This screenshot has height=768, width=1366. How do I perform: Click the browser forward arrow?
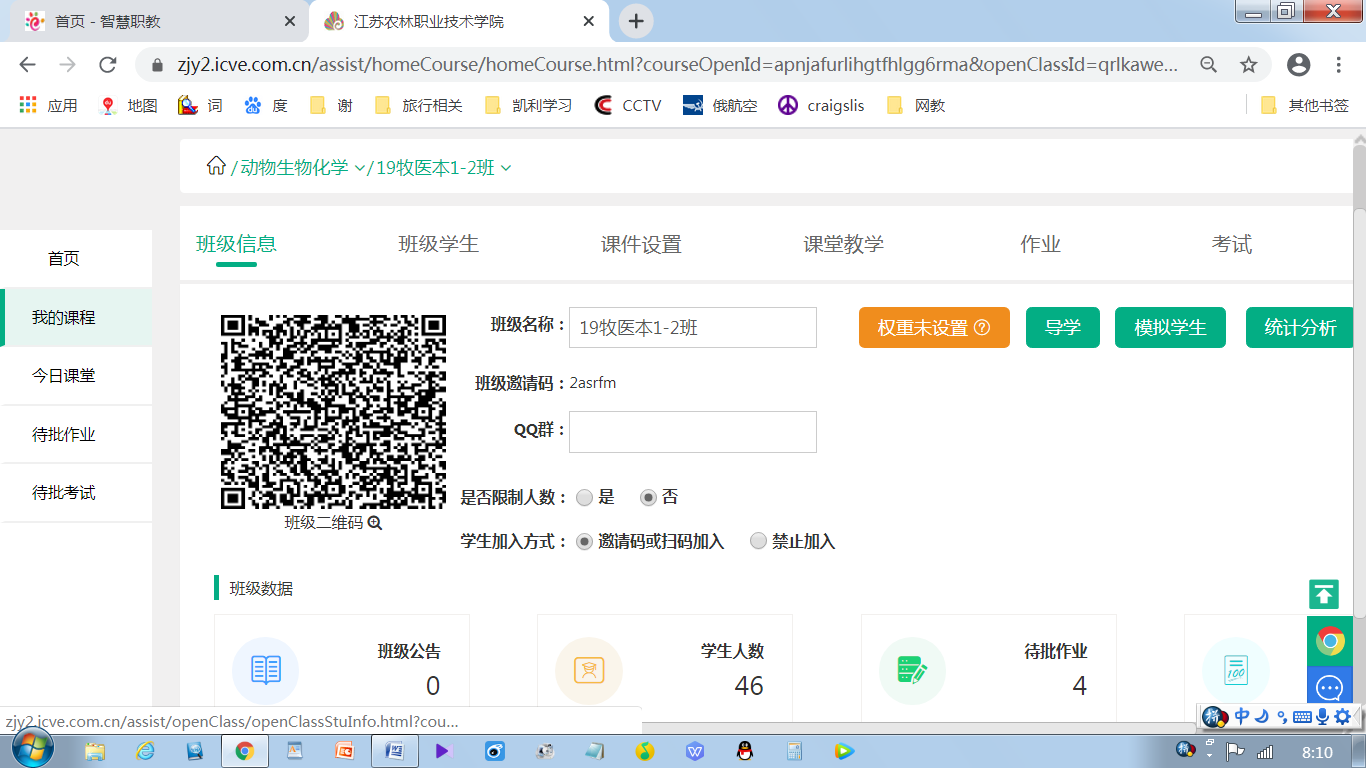67,65
